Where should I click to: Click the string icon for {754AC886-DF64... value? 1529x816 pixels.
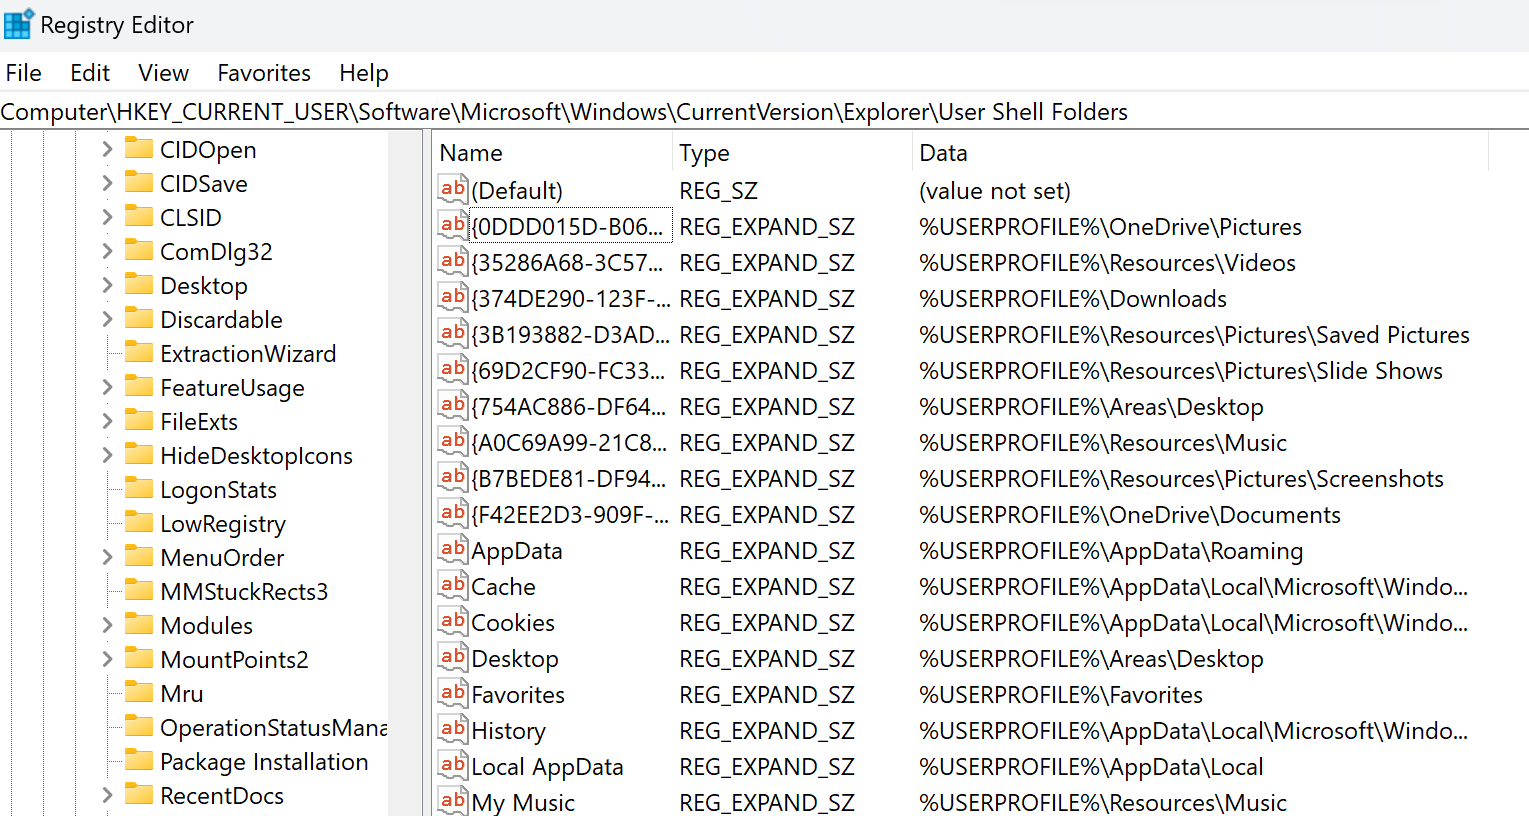click(x=453, y=406)
